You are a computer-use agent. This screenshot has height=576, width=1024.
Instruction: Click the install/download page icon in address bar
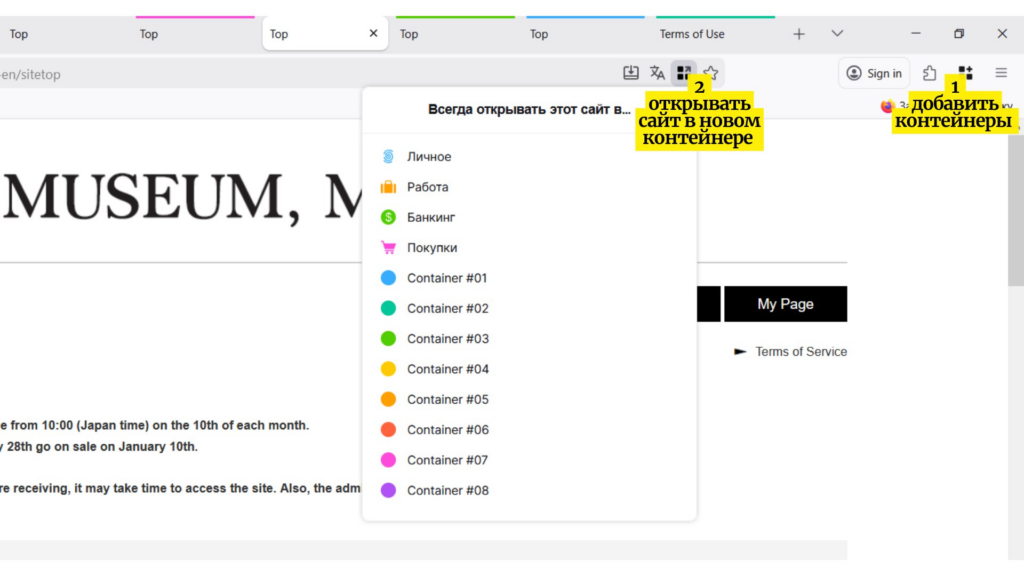coord(630,73)
